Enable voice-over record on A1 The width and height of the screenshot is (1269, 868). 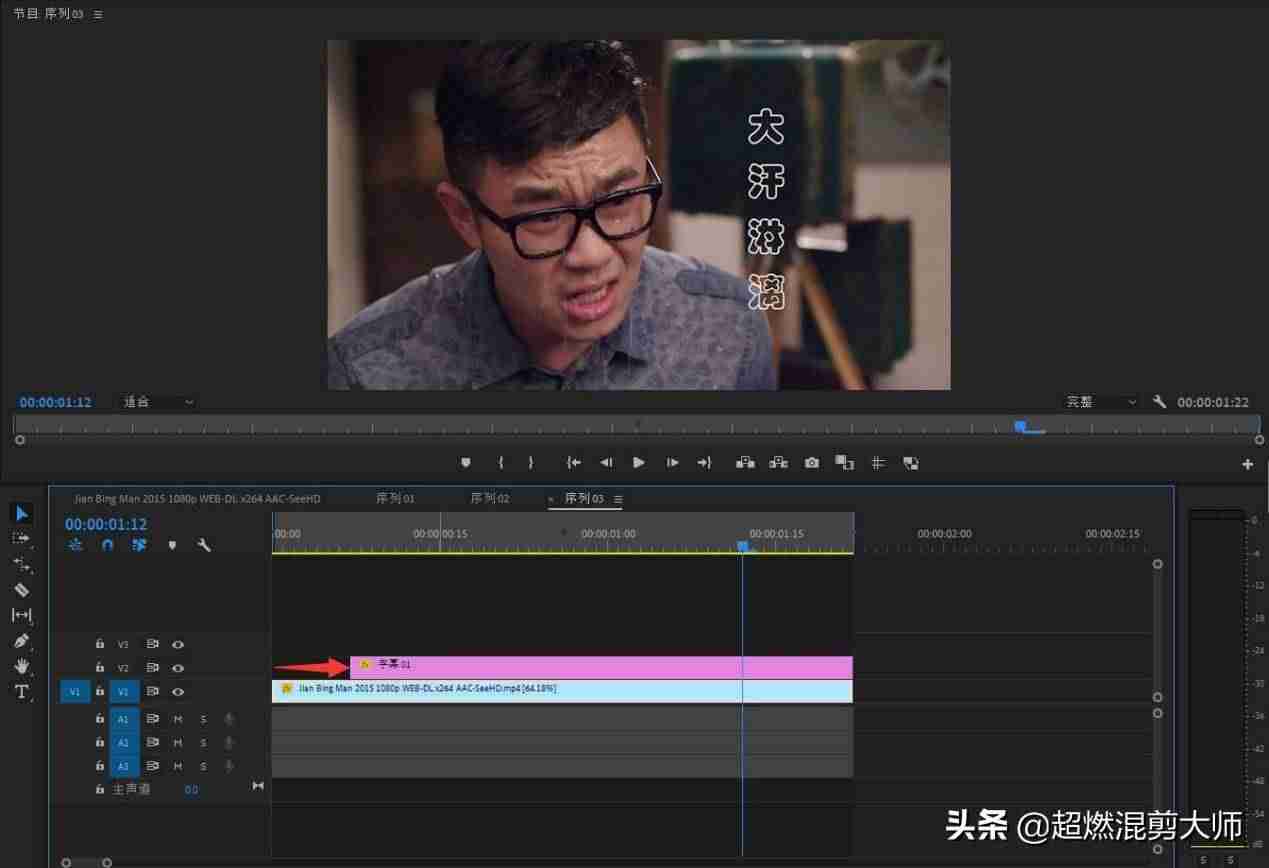tap(229, 719)
